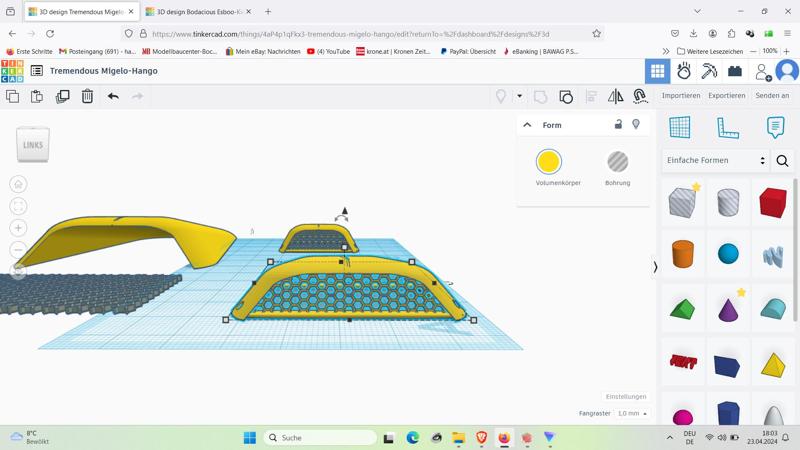Click the Delete trash can icon
Screen dimensions: 800x450
pos(87,96)
